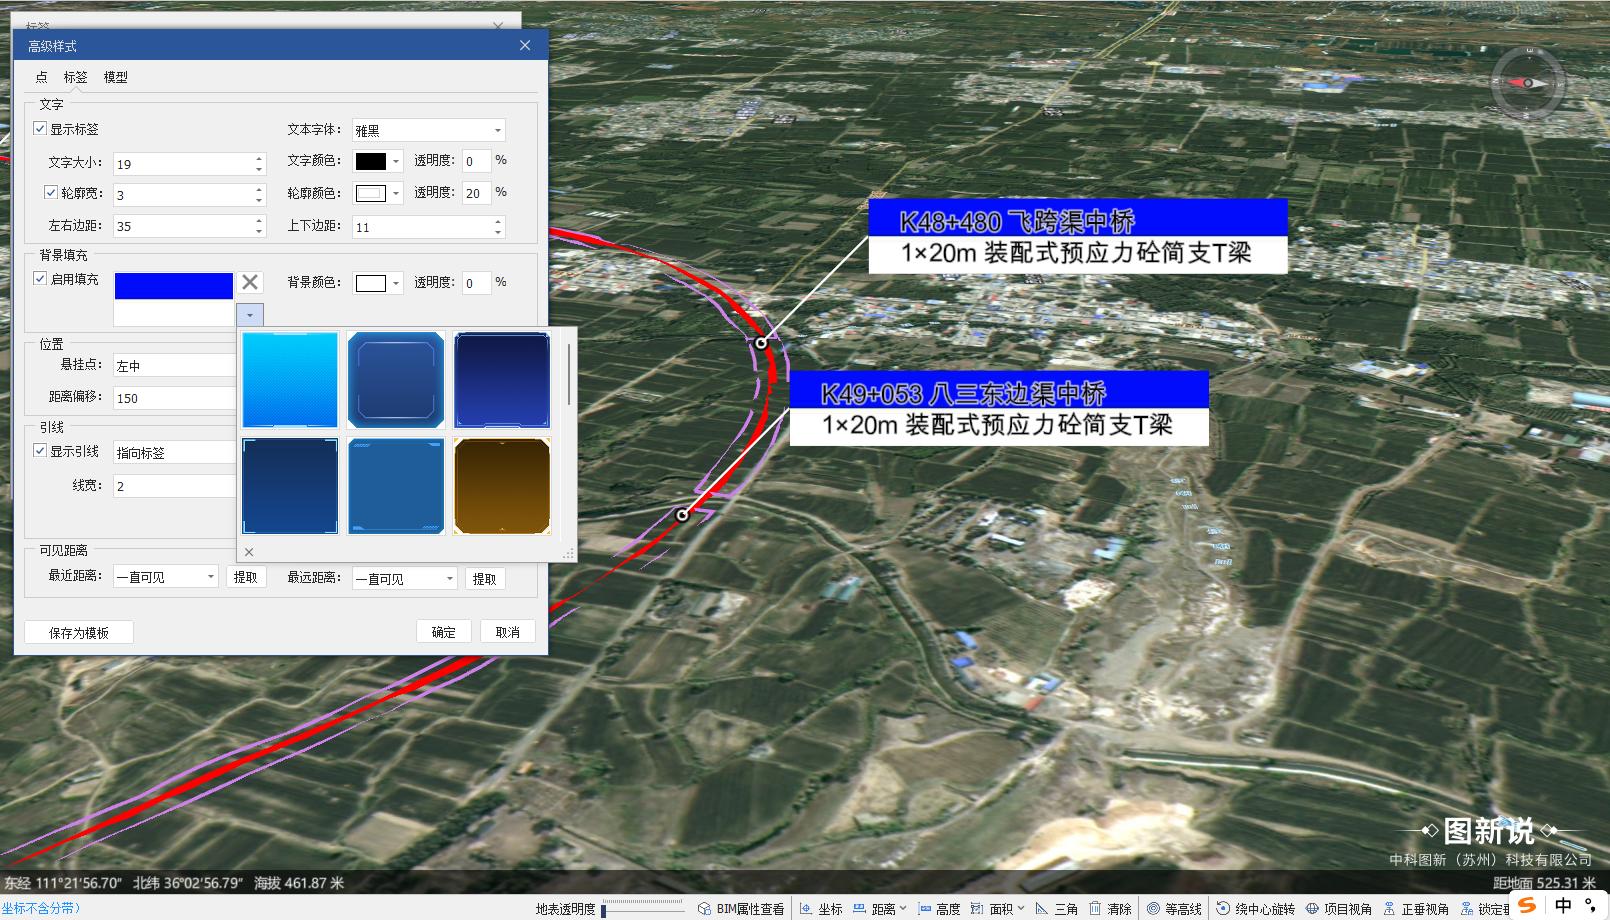
Task: Select the 坐标 coordinate tool
Action: click(821, 909)
